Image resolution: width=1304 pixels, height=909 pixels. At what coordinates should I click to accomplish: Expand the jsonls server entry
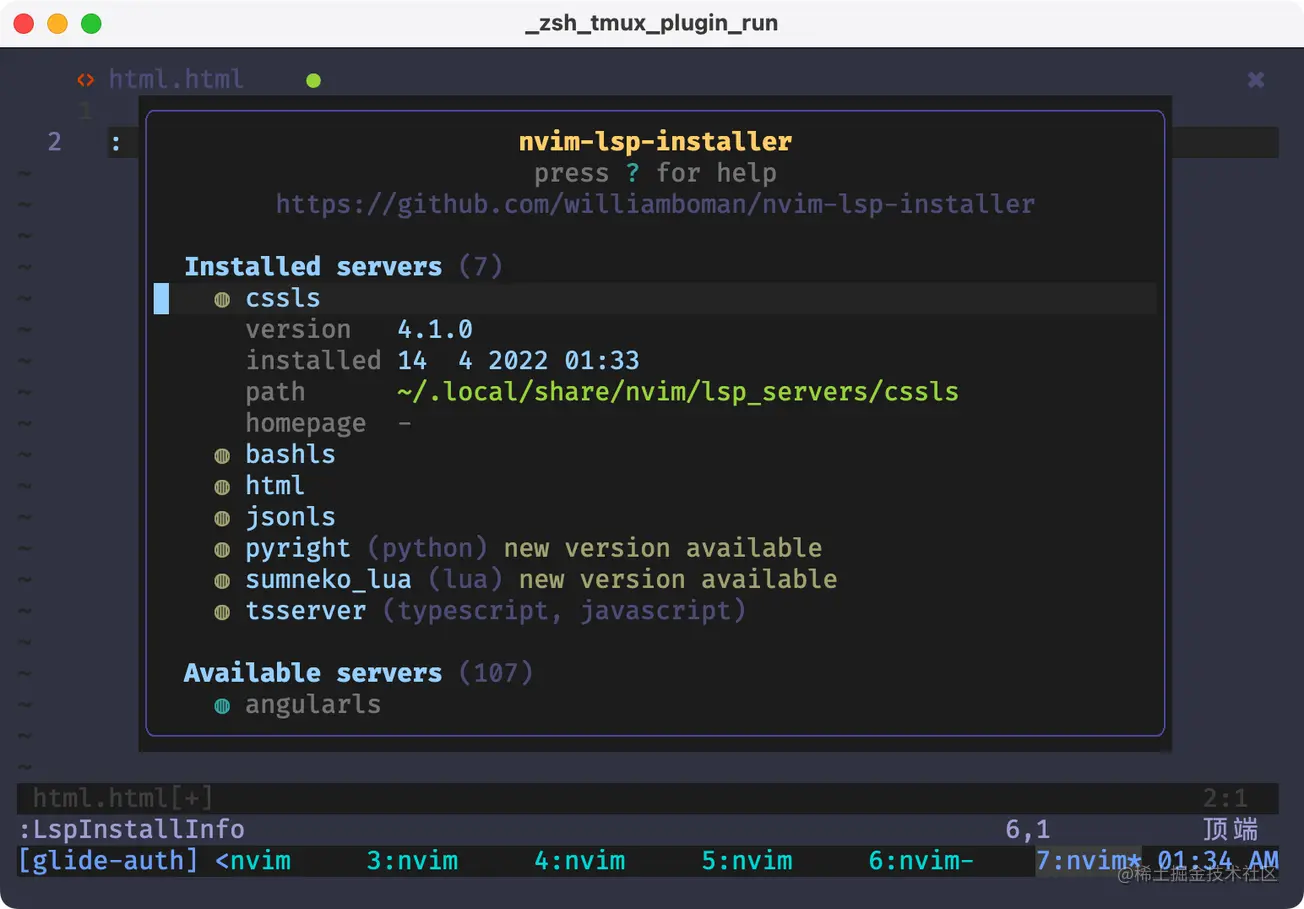point(290,517)
